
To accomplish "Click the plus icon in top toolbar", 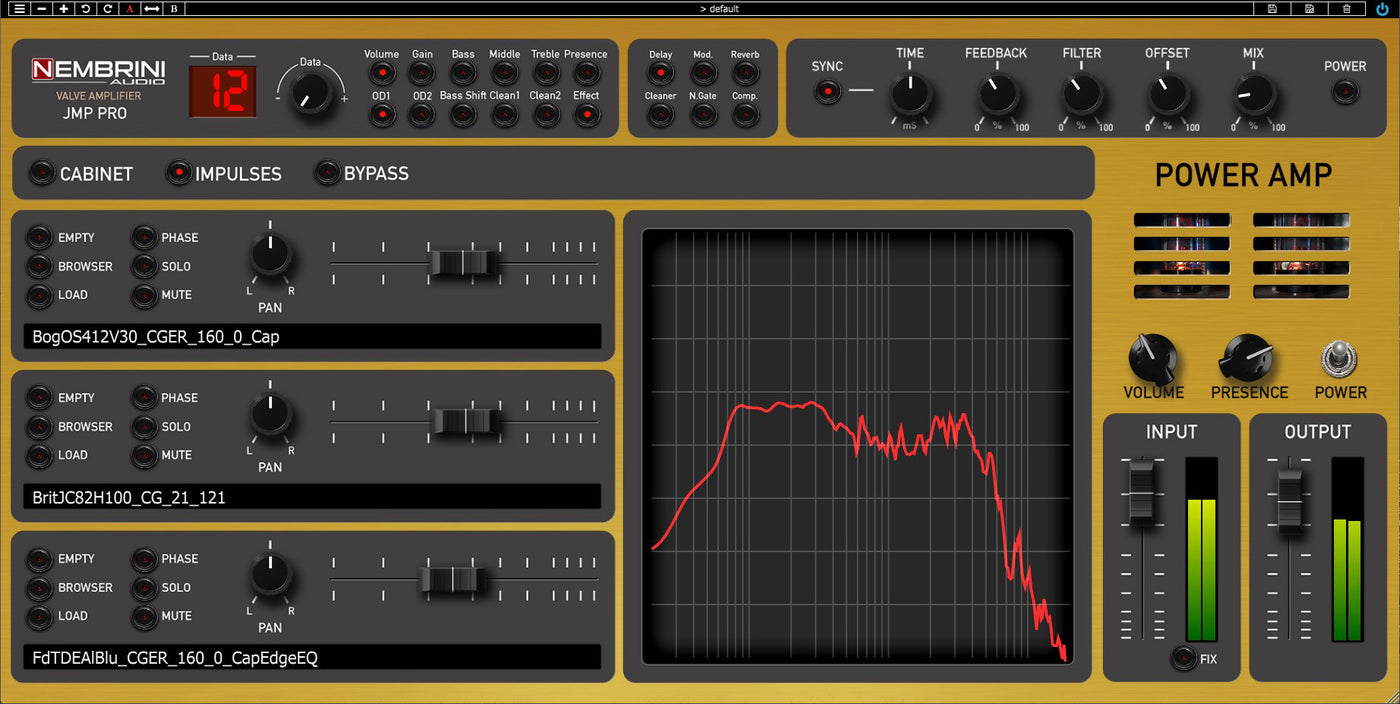I will 64,9.
